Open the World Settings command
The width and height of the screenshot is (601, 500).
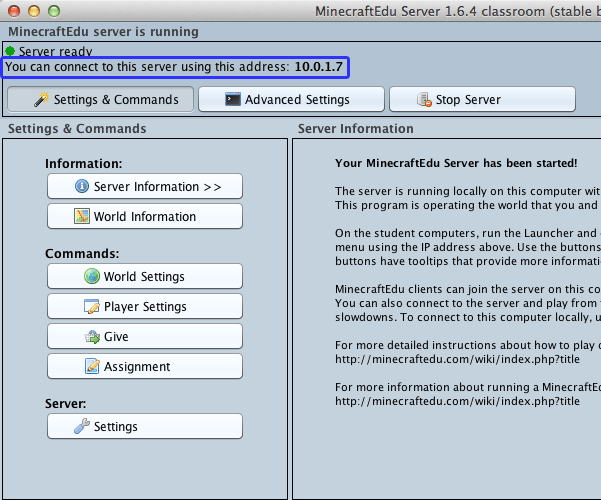pos(145,276)
